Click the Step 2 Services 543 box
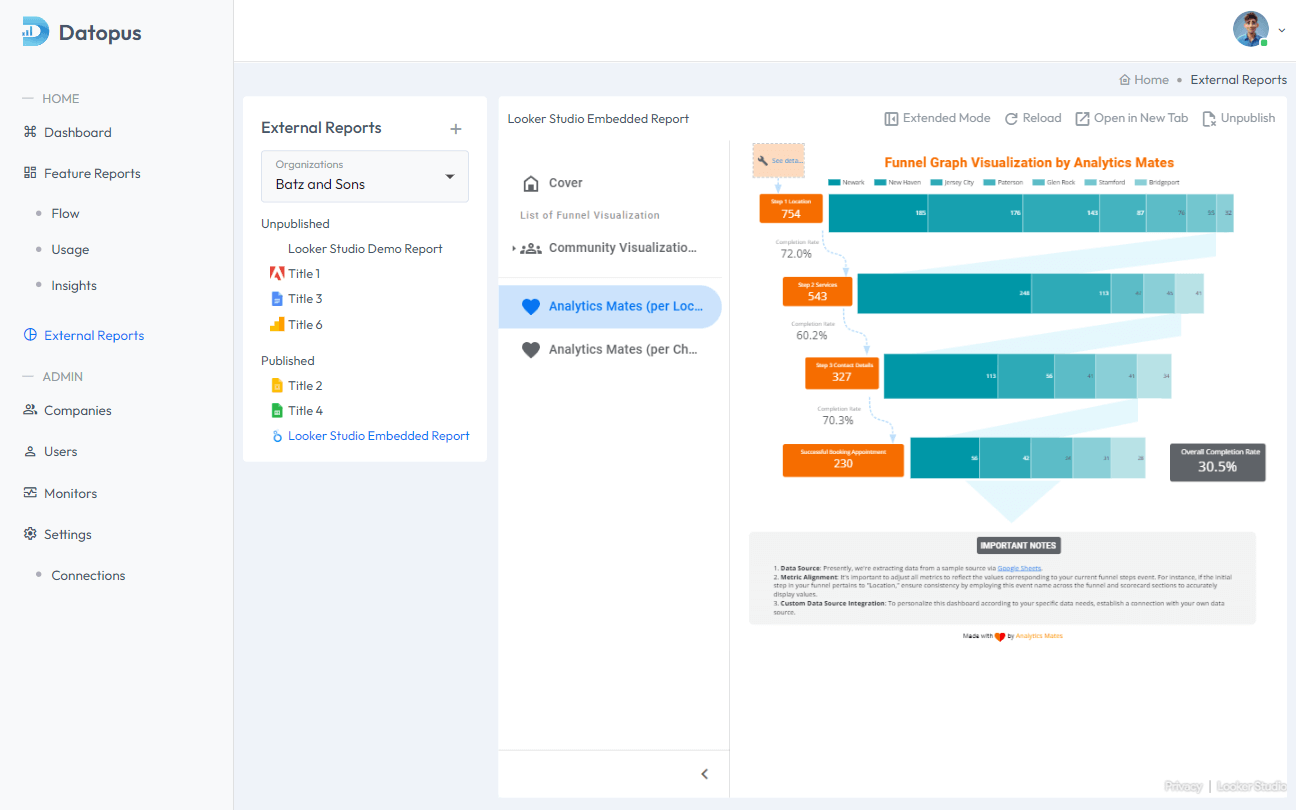 point(817,291)
